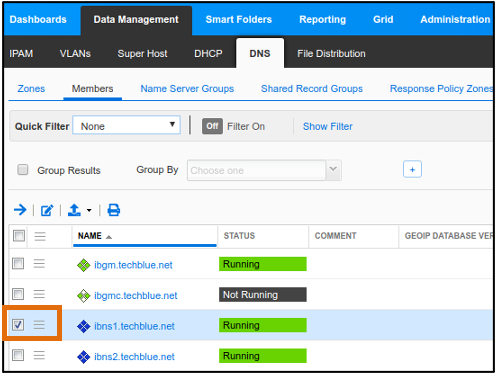The height and width of the screenshot is (376, 496).
Task: Toggle the Filter On Off switch
Action: [x=212, y=126]
